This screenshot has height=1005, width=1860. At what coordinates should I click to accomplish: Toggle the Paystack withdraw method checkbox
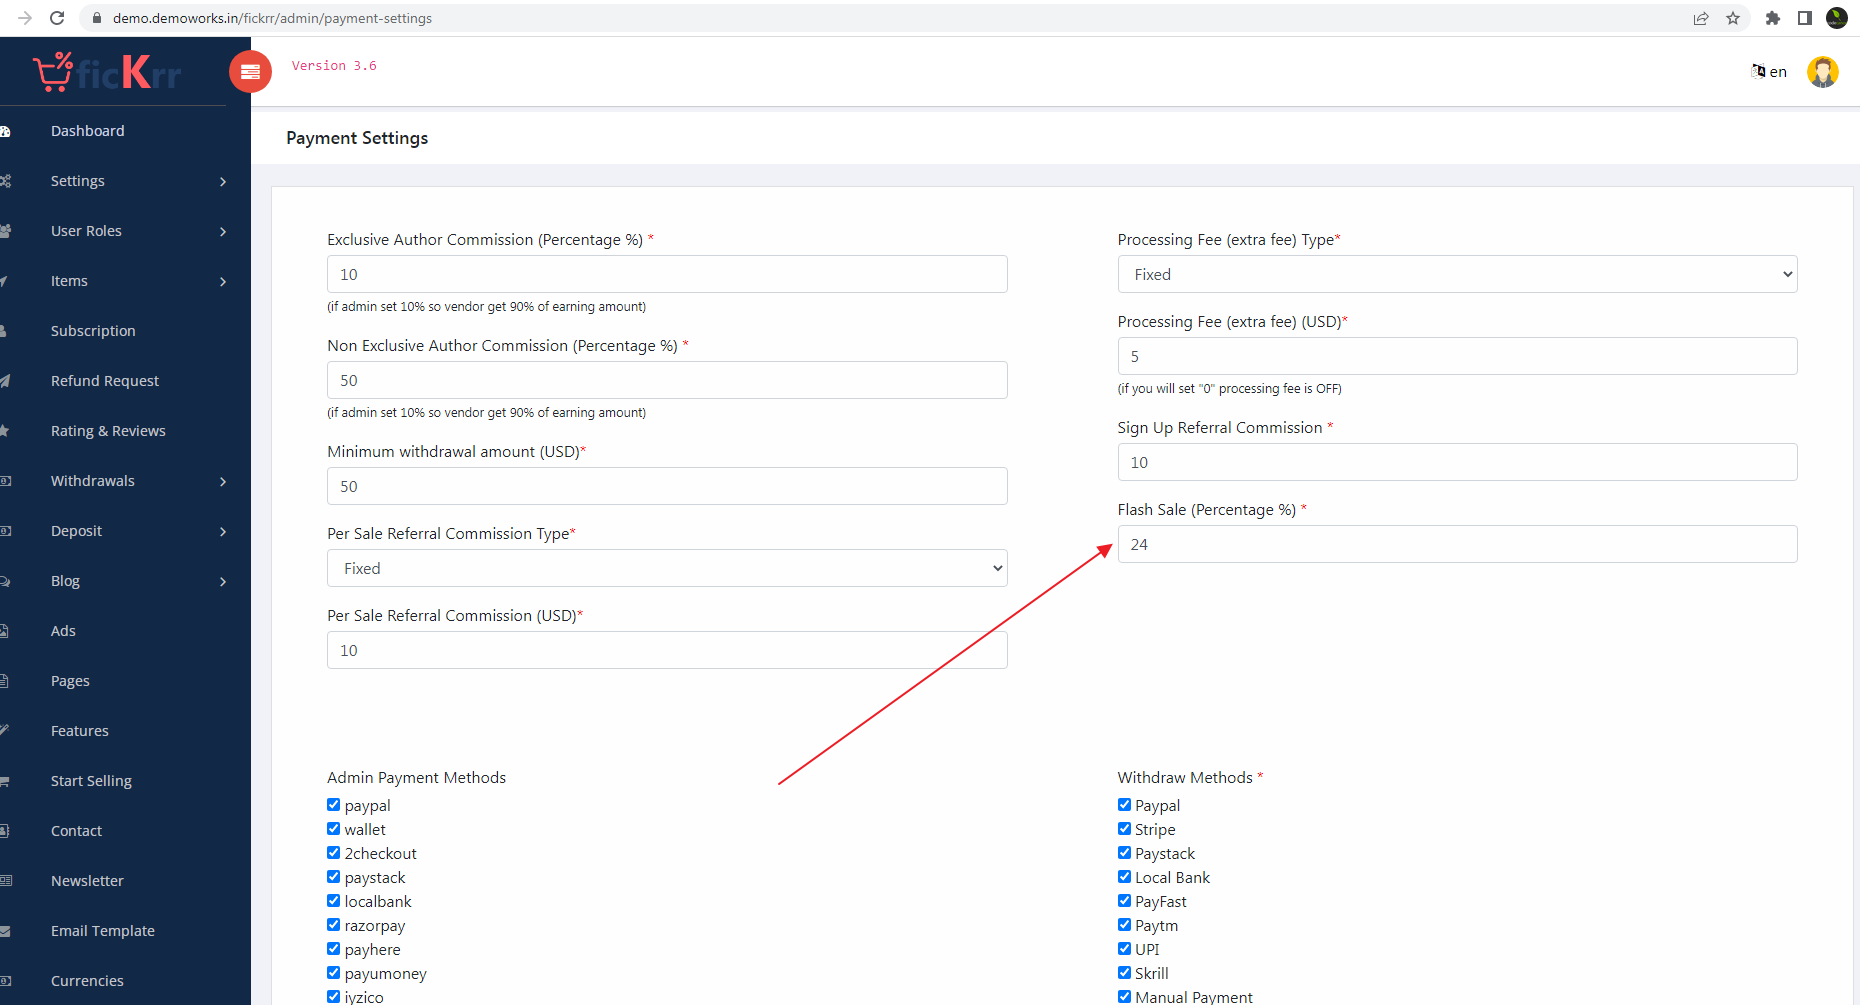1125,853
